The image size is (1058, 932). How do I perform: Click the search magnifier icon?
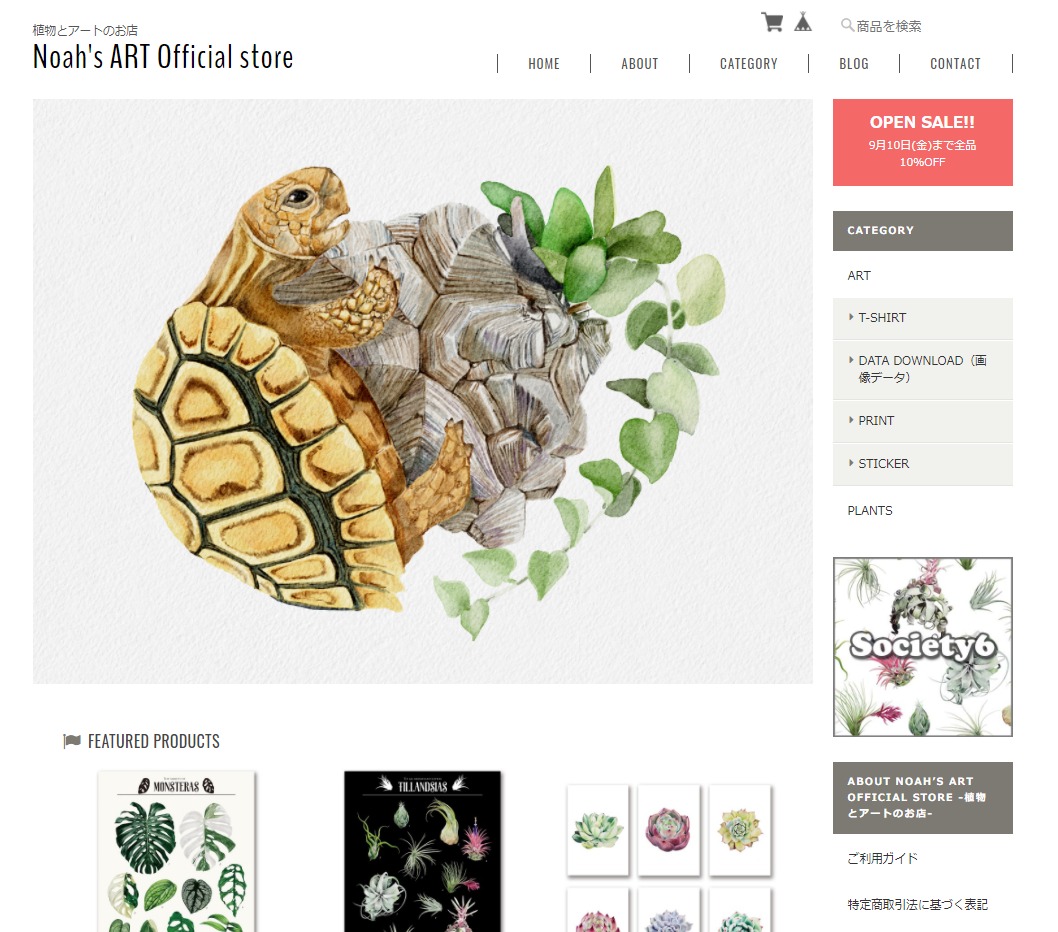point(847,26)
